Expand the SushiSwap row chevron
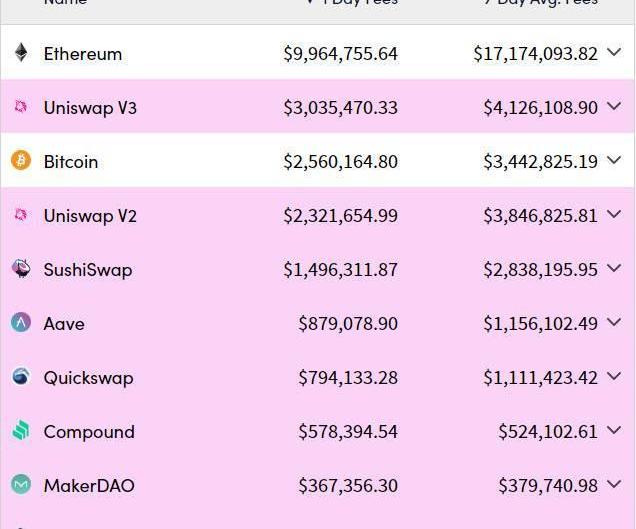Image resolution: width=636 pixels, height=529 pixels. [x=614, y=268]
